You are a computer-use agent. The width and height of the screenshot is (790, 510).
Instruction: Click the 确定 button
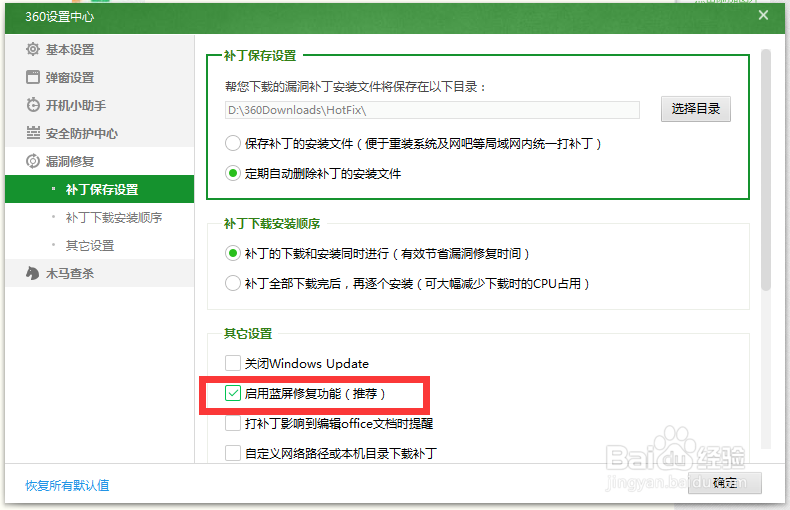point(725,483)
